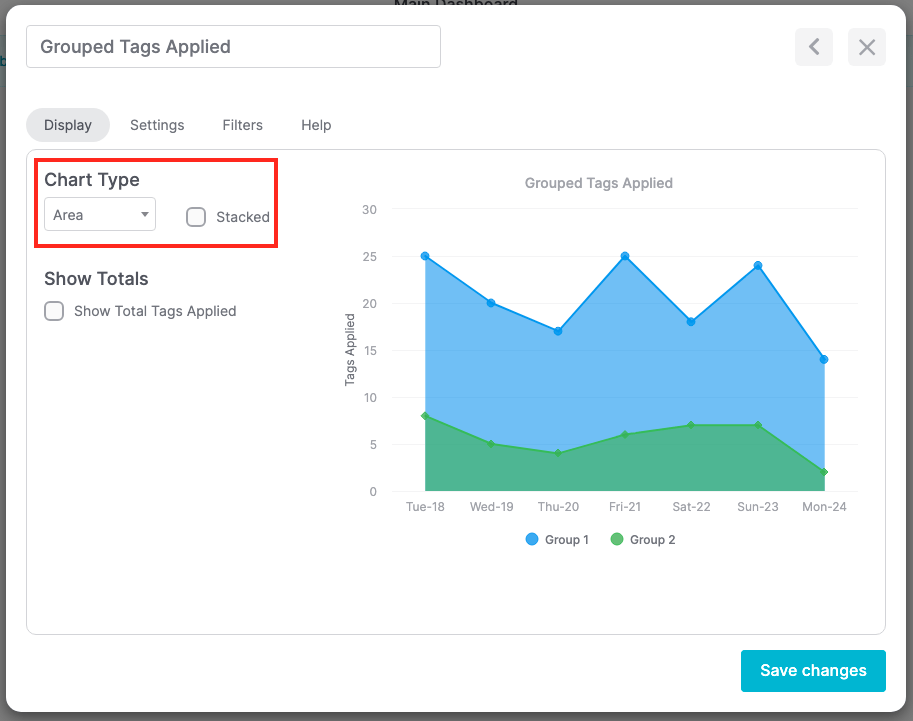This screenshot has width=913, height=721.
Task: Open the Filters tab
Action: click(x=242, y=125)
